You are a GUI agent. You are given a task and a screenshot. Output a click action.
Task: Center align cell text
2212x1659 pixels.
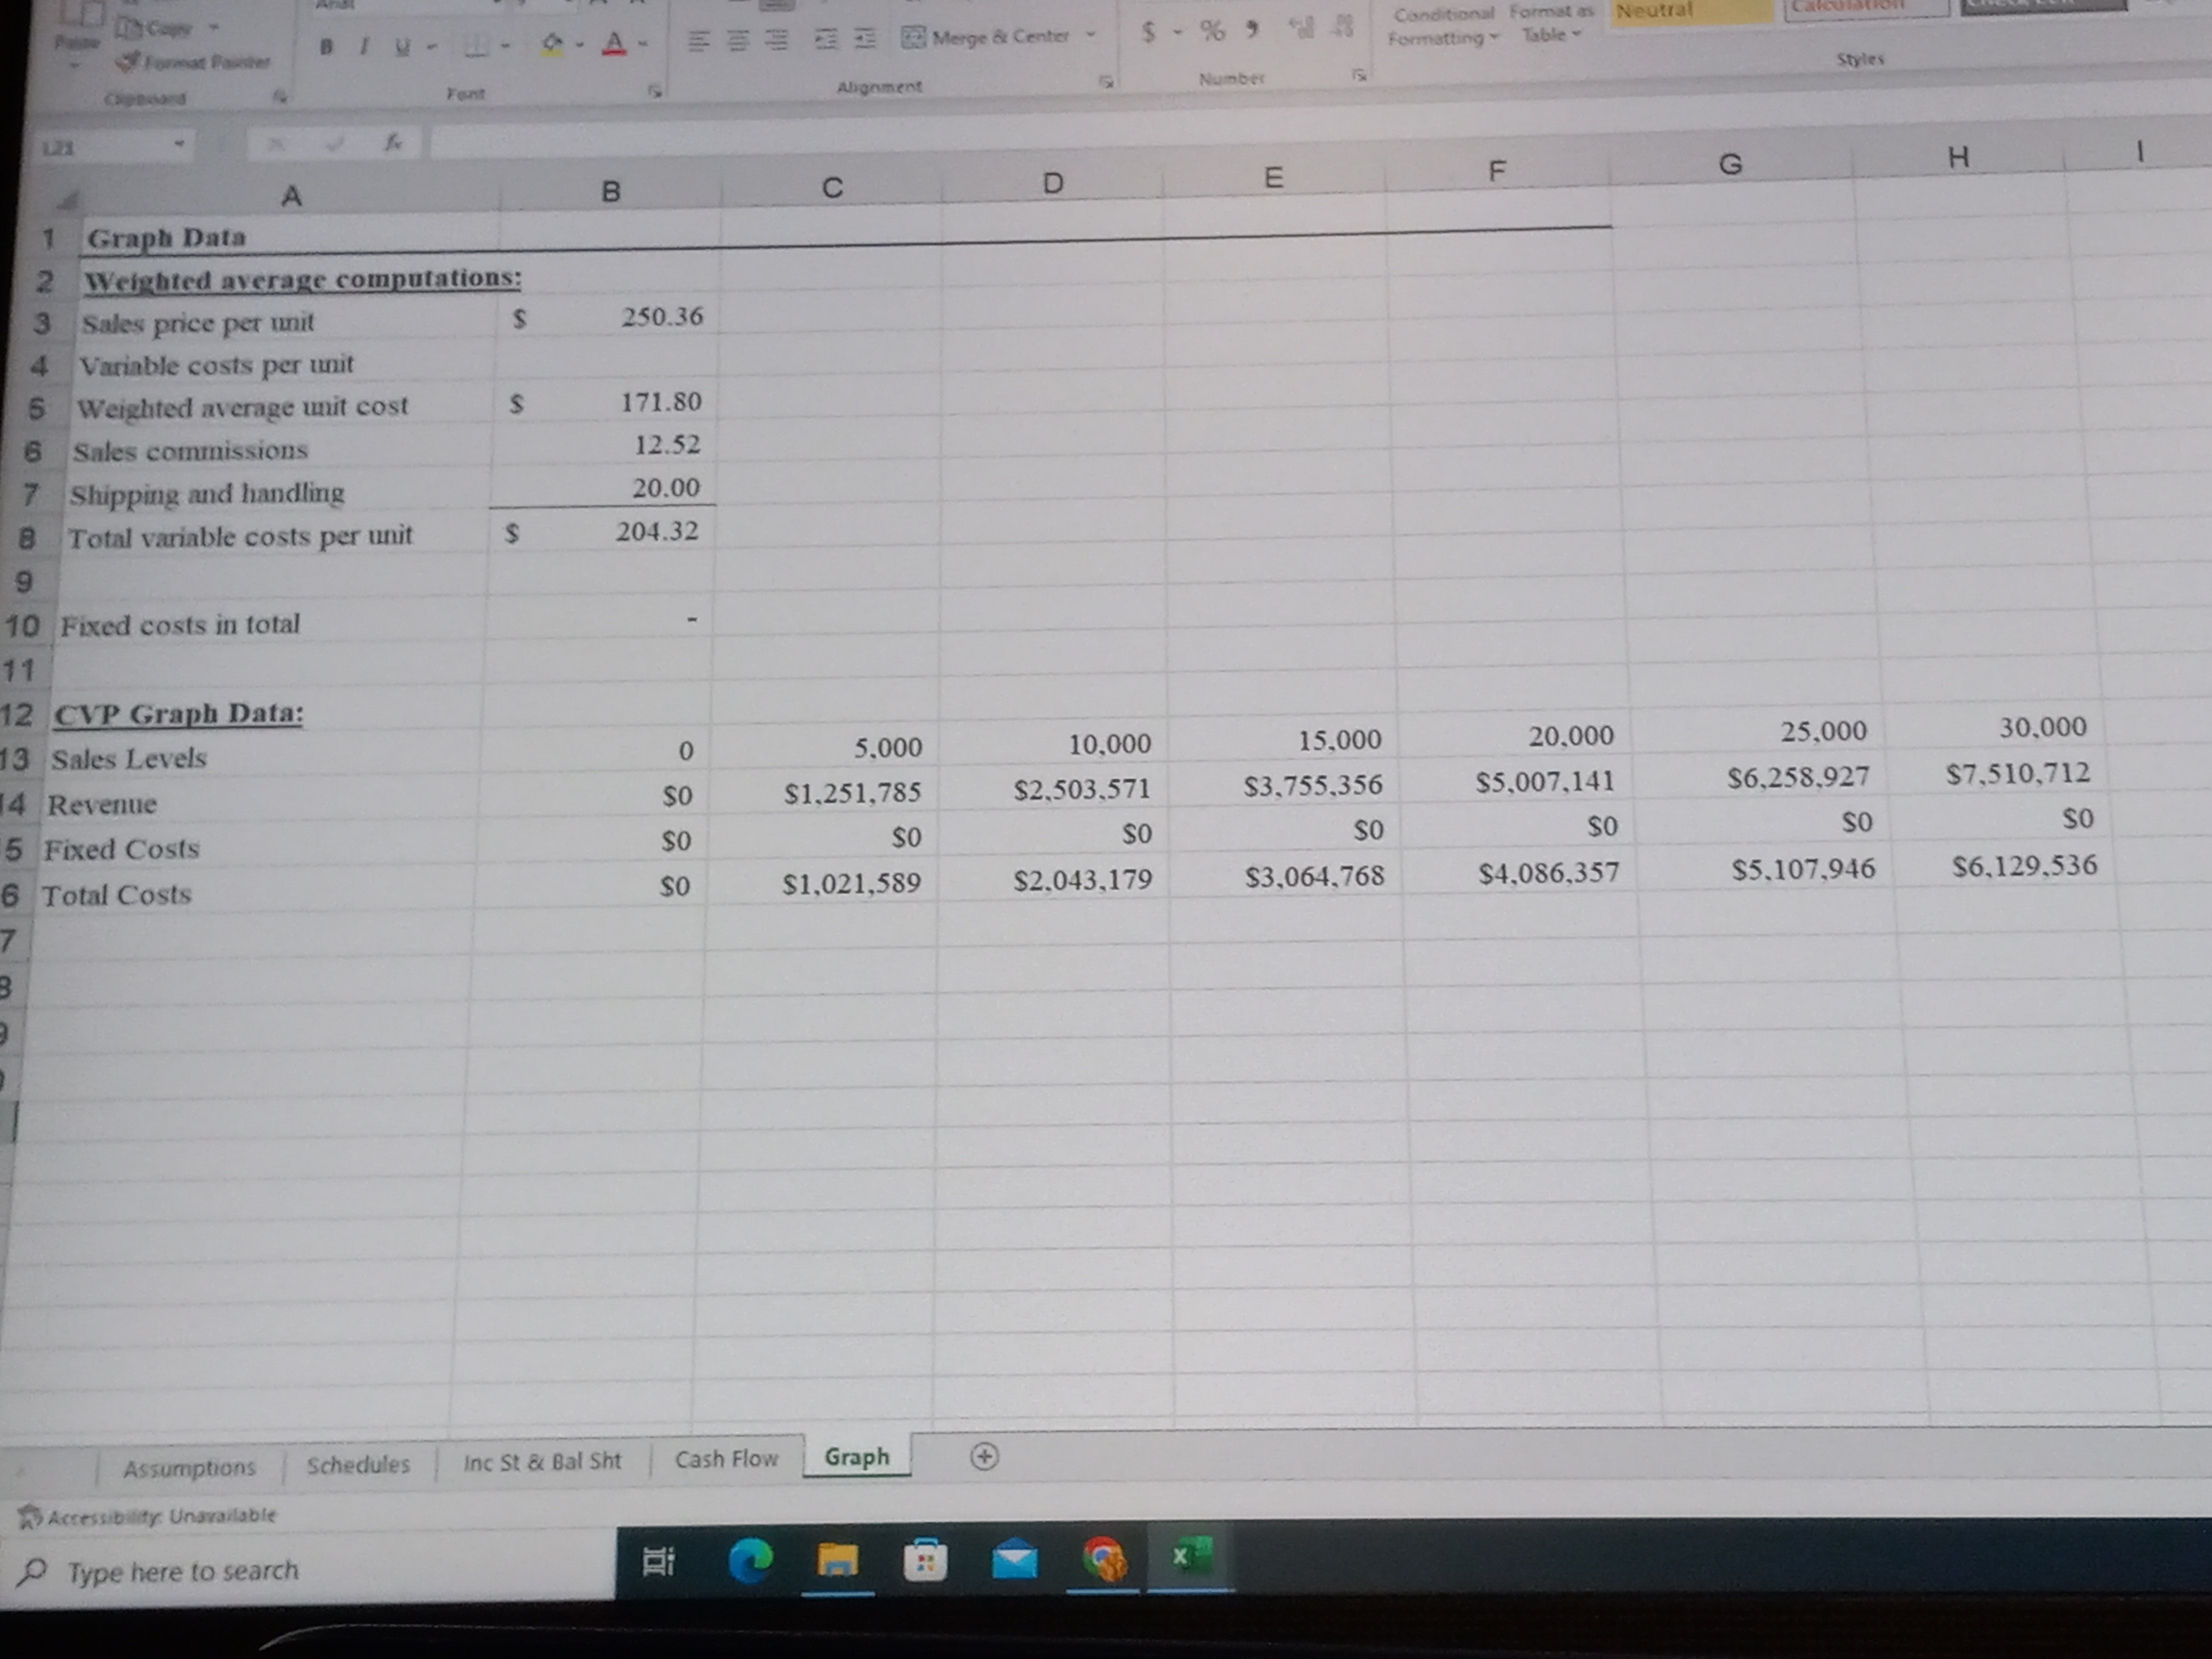click(x=737, y=40)
